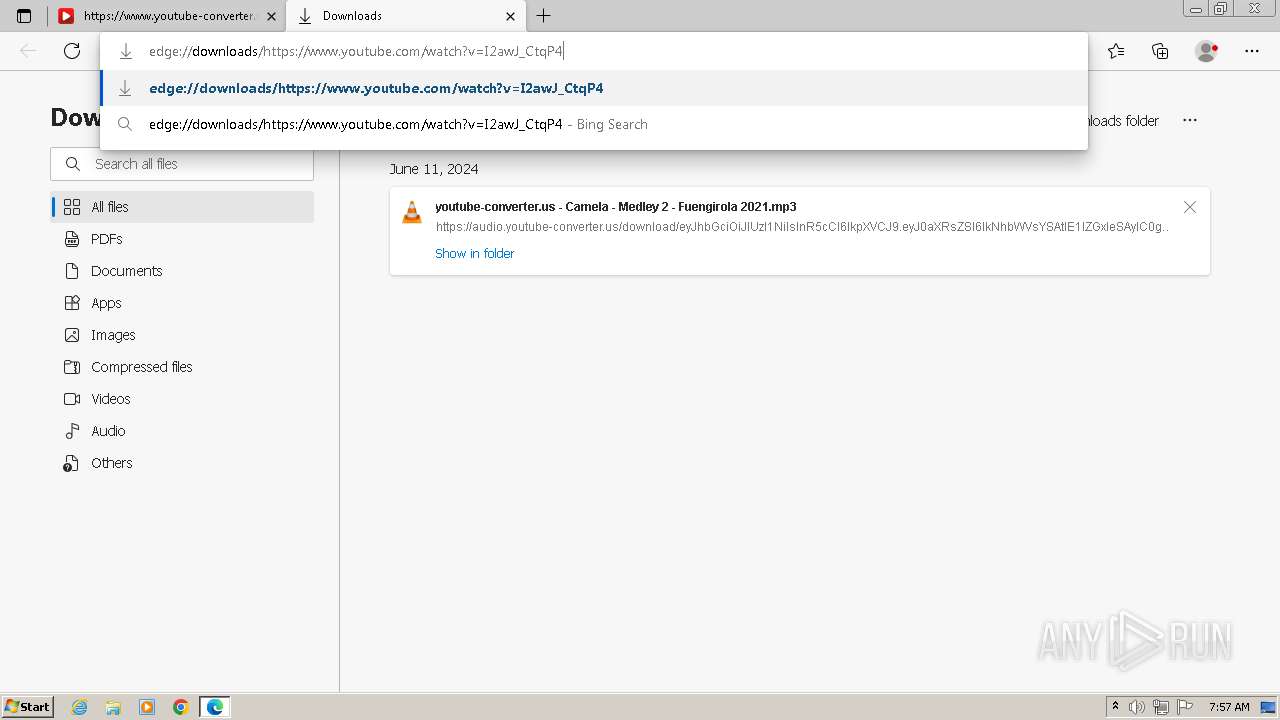Viewport: 1280px width, 720px height.
Task: Click the search magnifier in Bing suggestion
Action: [x=125, y=124]
